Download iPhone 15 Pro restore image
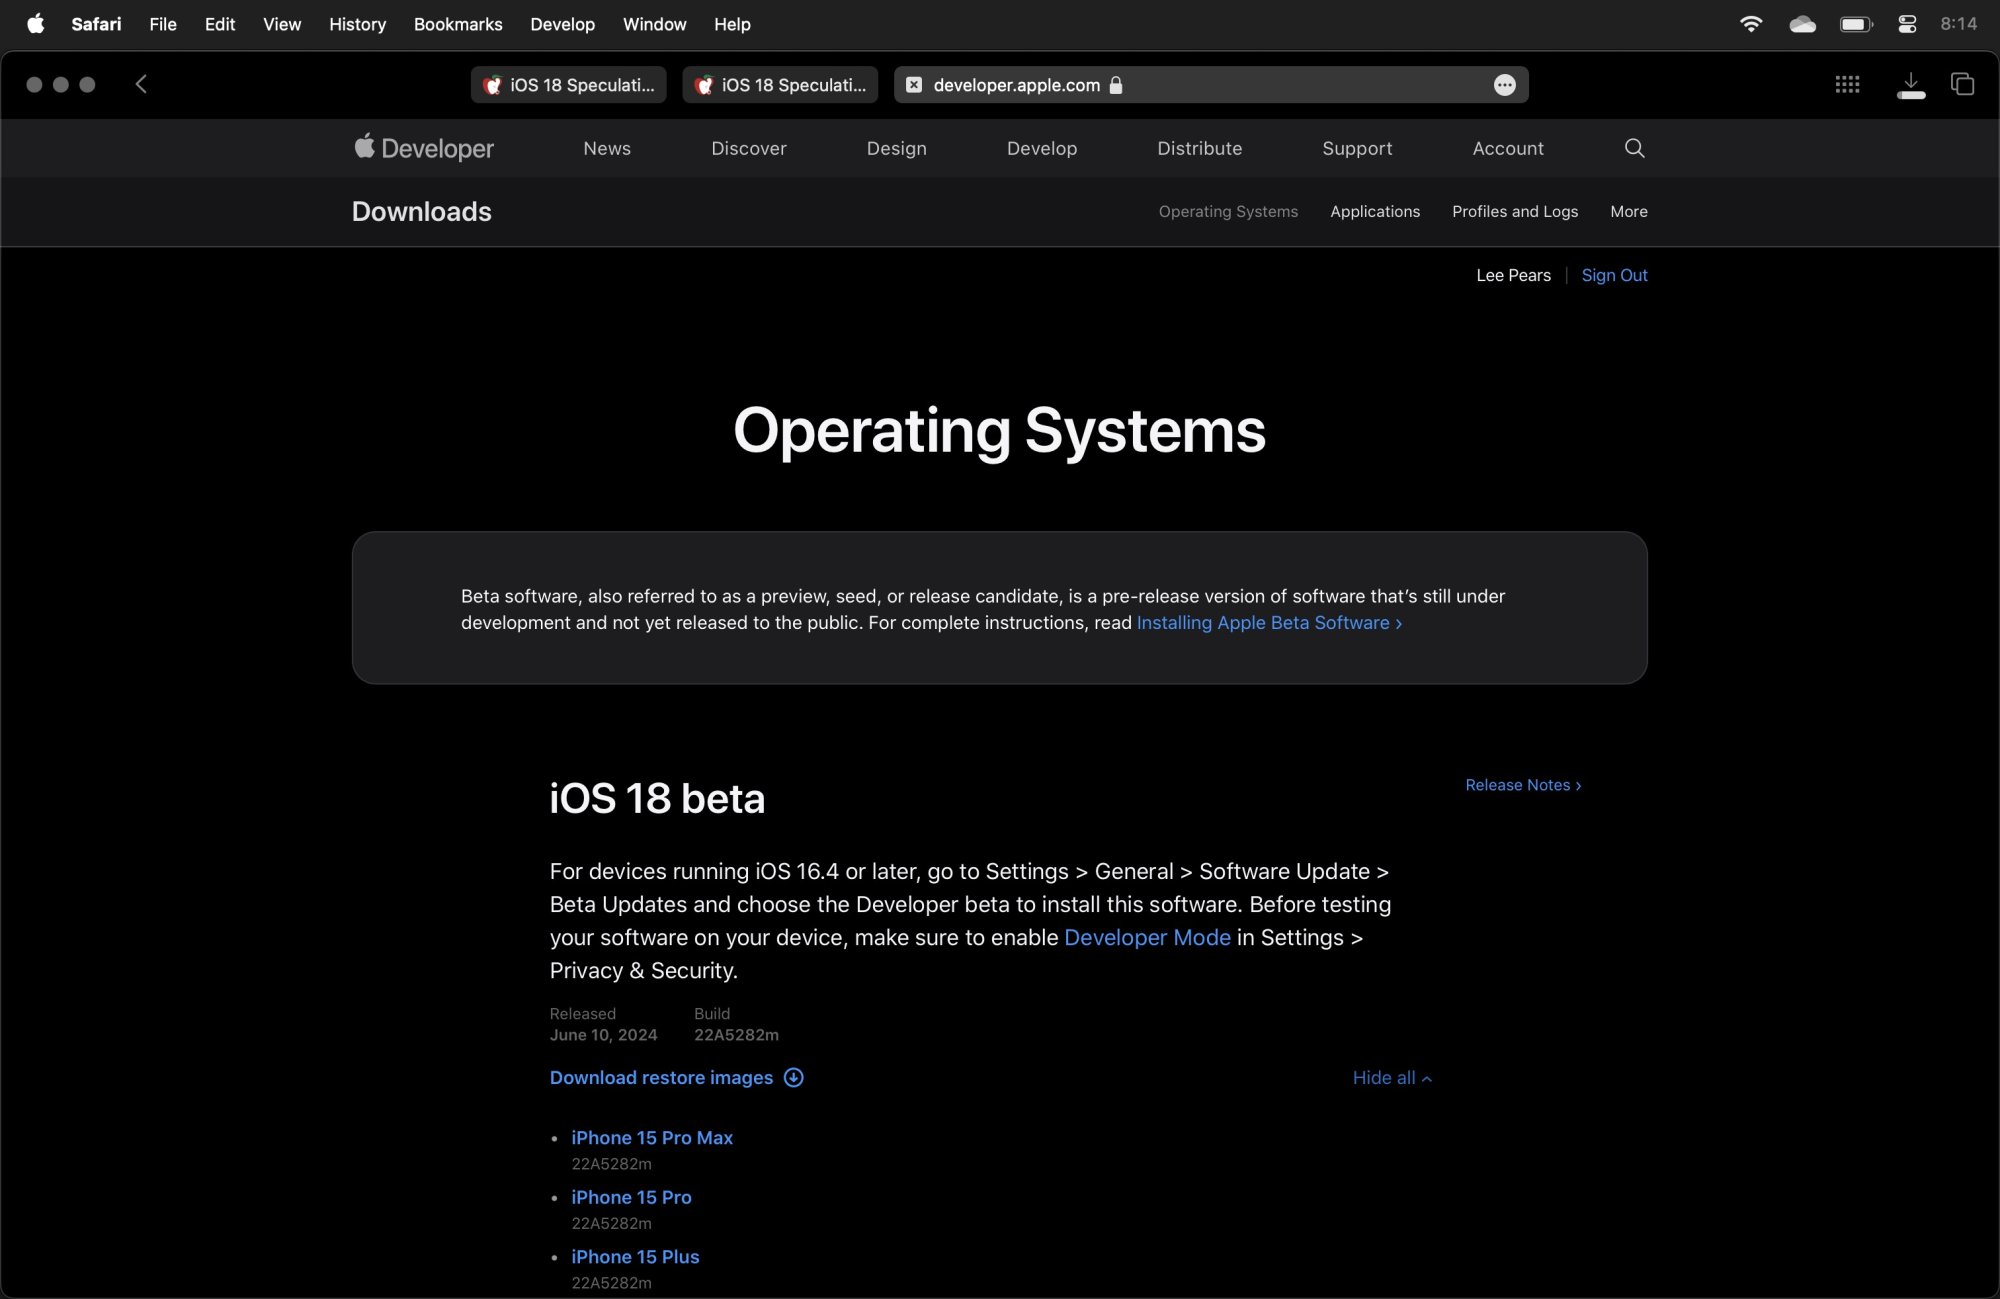The width and height of the screenshot is (2000, 1299). click(631, 1197)
